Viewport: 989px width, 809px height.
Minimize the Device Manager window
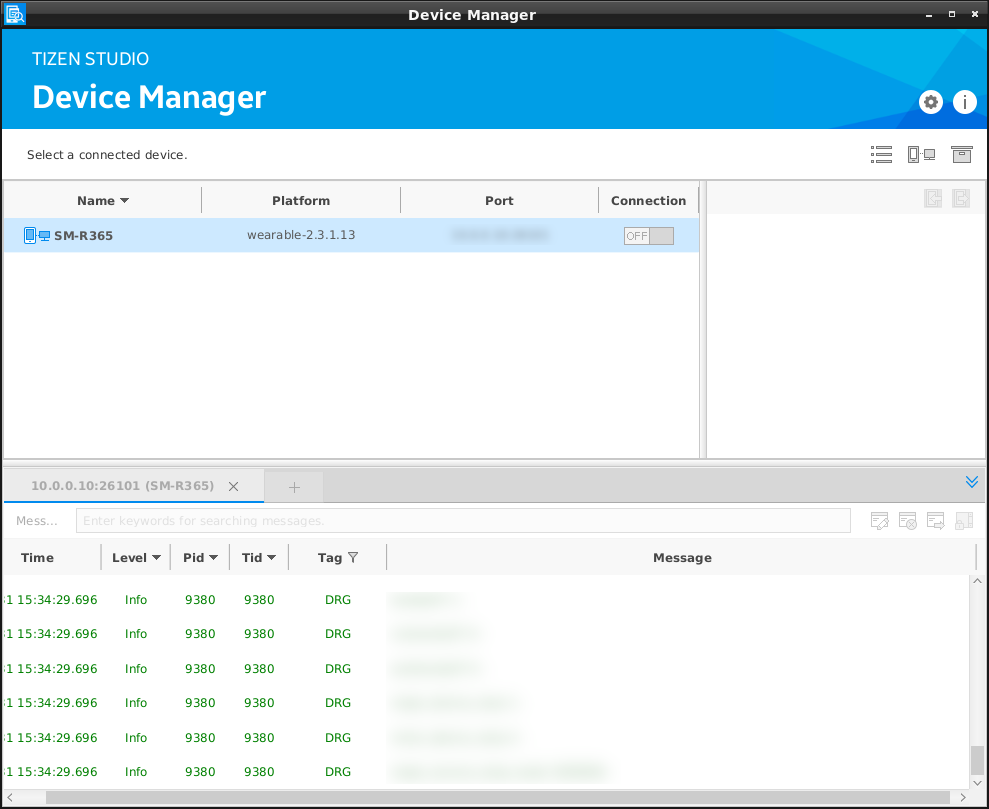pyautogui.click(x=928, y=15)
